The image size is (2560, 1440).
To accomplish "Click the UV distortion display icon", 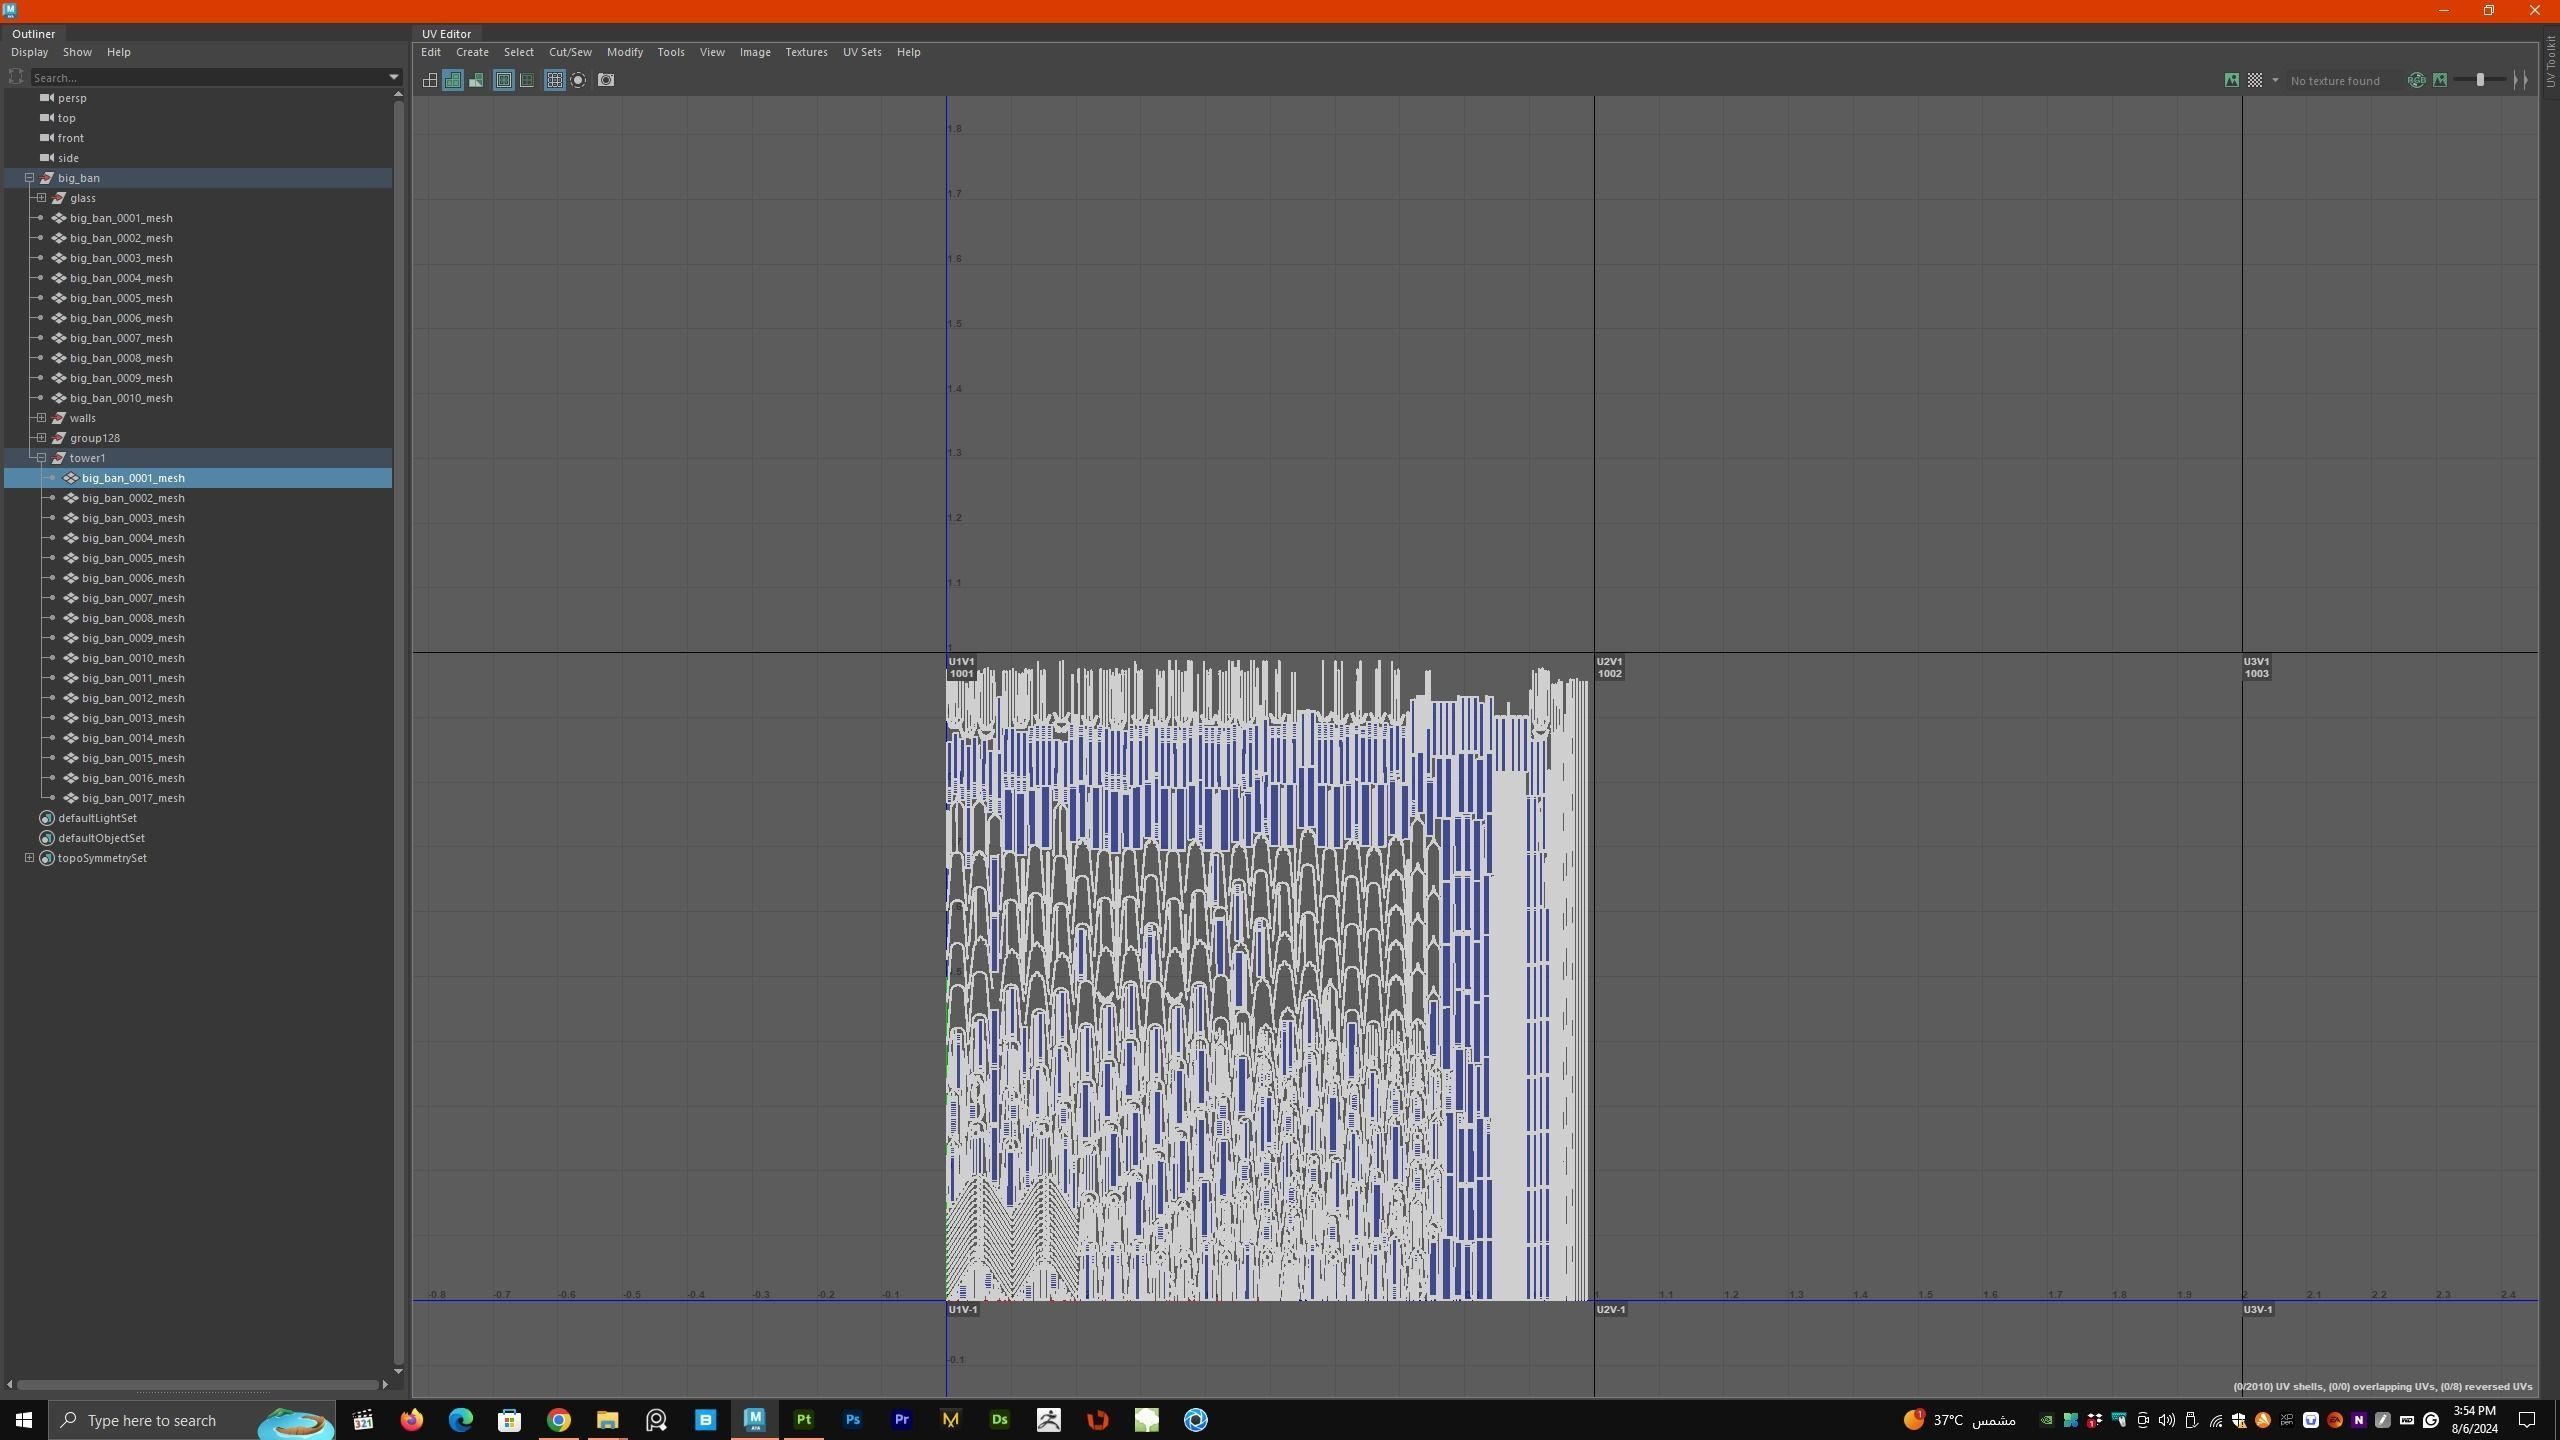I will pos(477,80).
